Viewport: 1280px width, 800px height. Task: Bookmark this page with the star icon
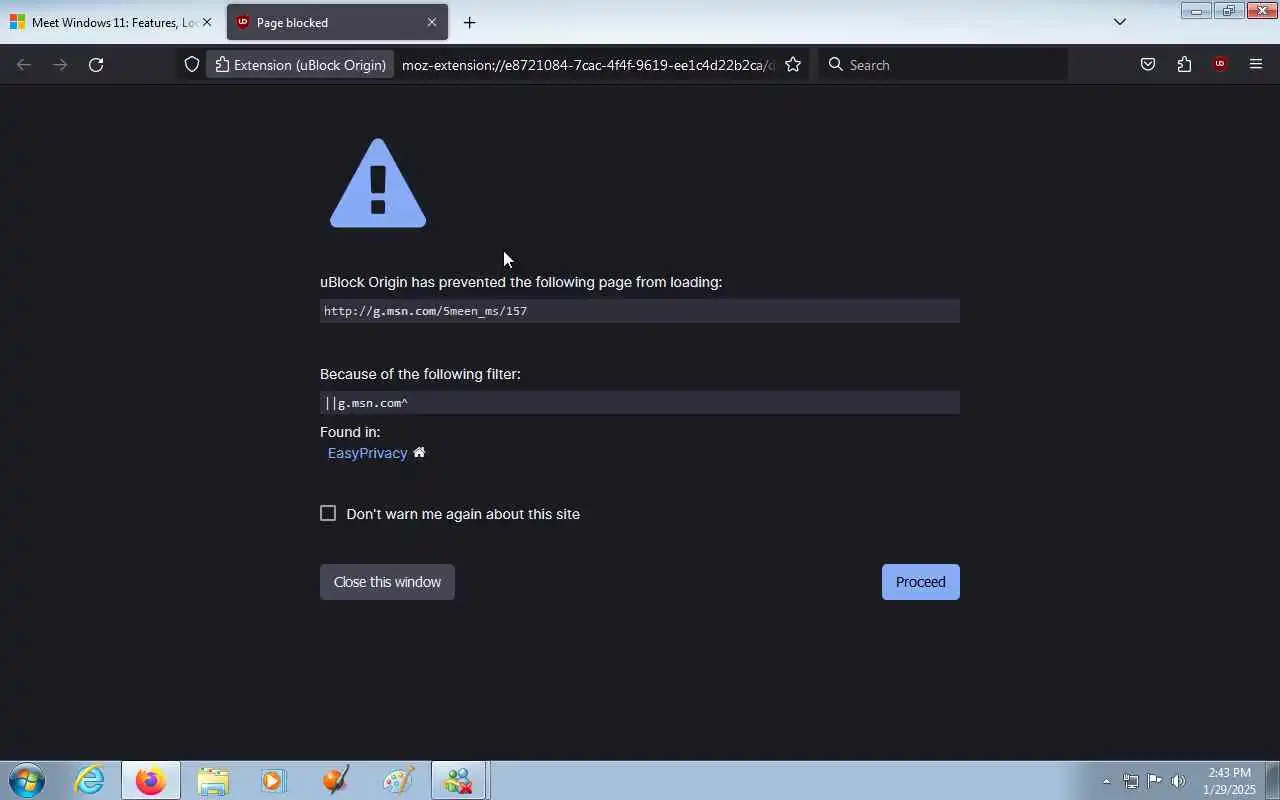click(793, 65)
